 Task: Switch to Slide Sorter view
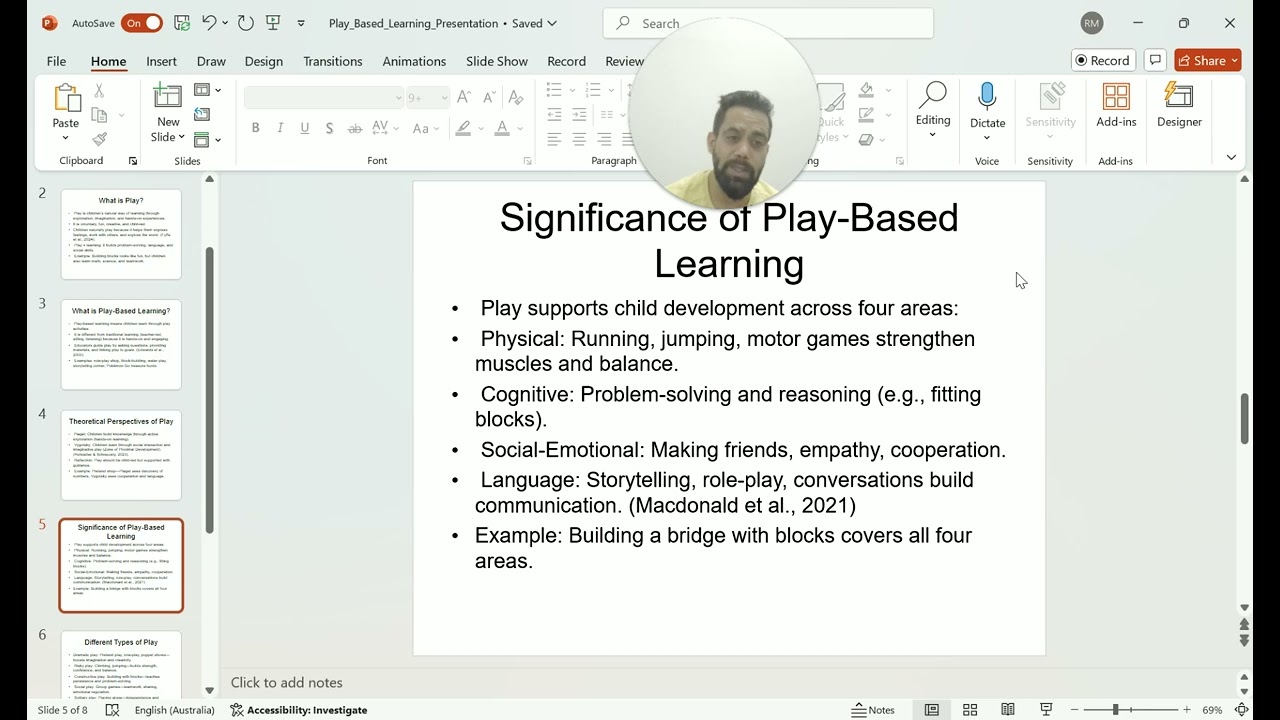(x=970, y=710)
